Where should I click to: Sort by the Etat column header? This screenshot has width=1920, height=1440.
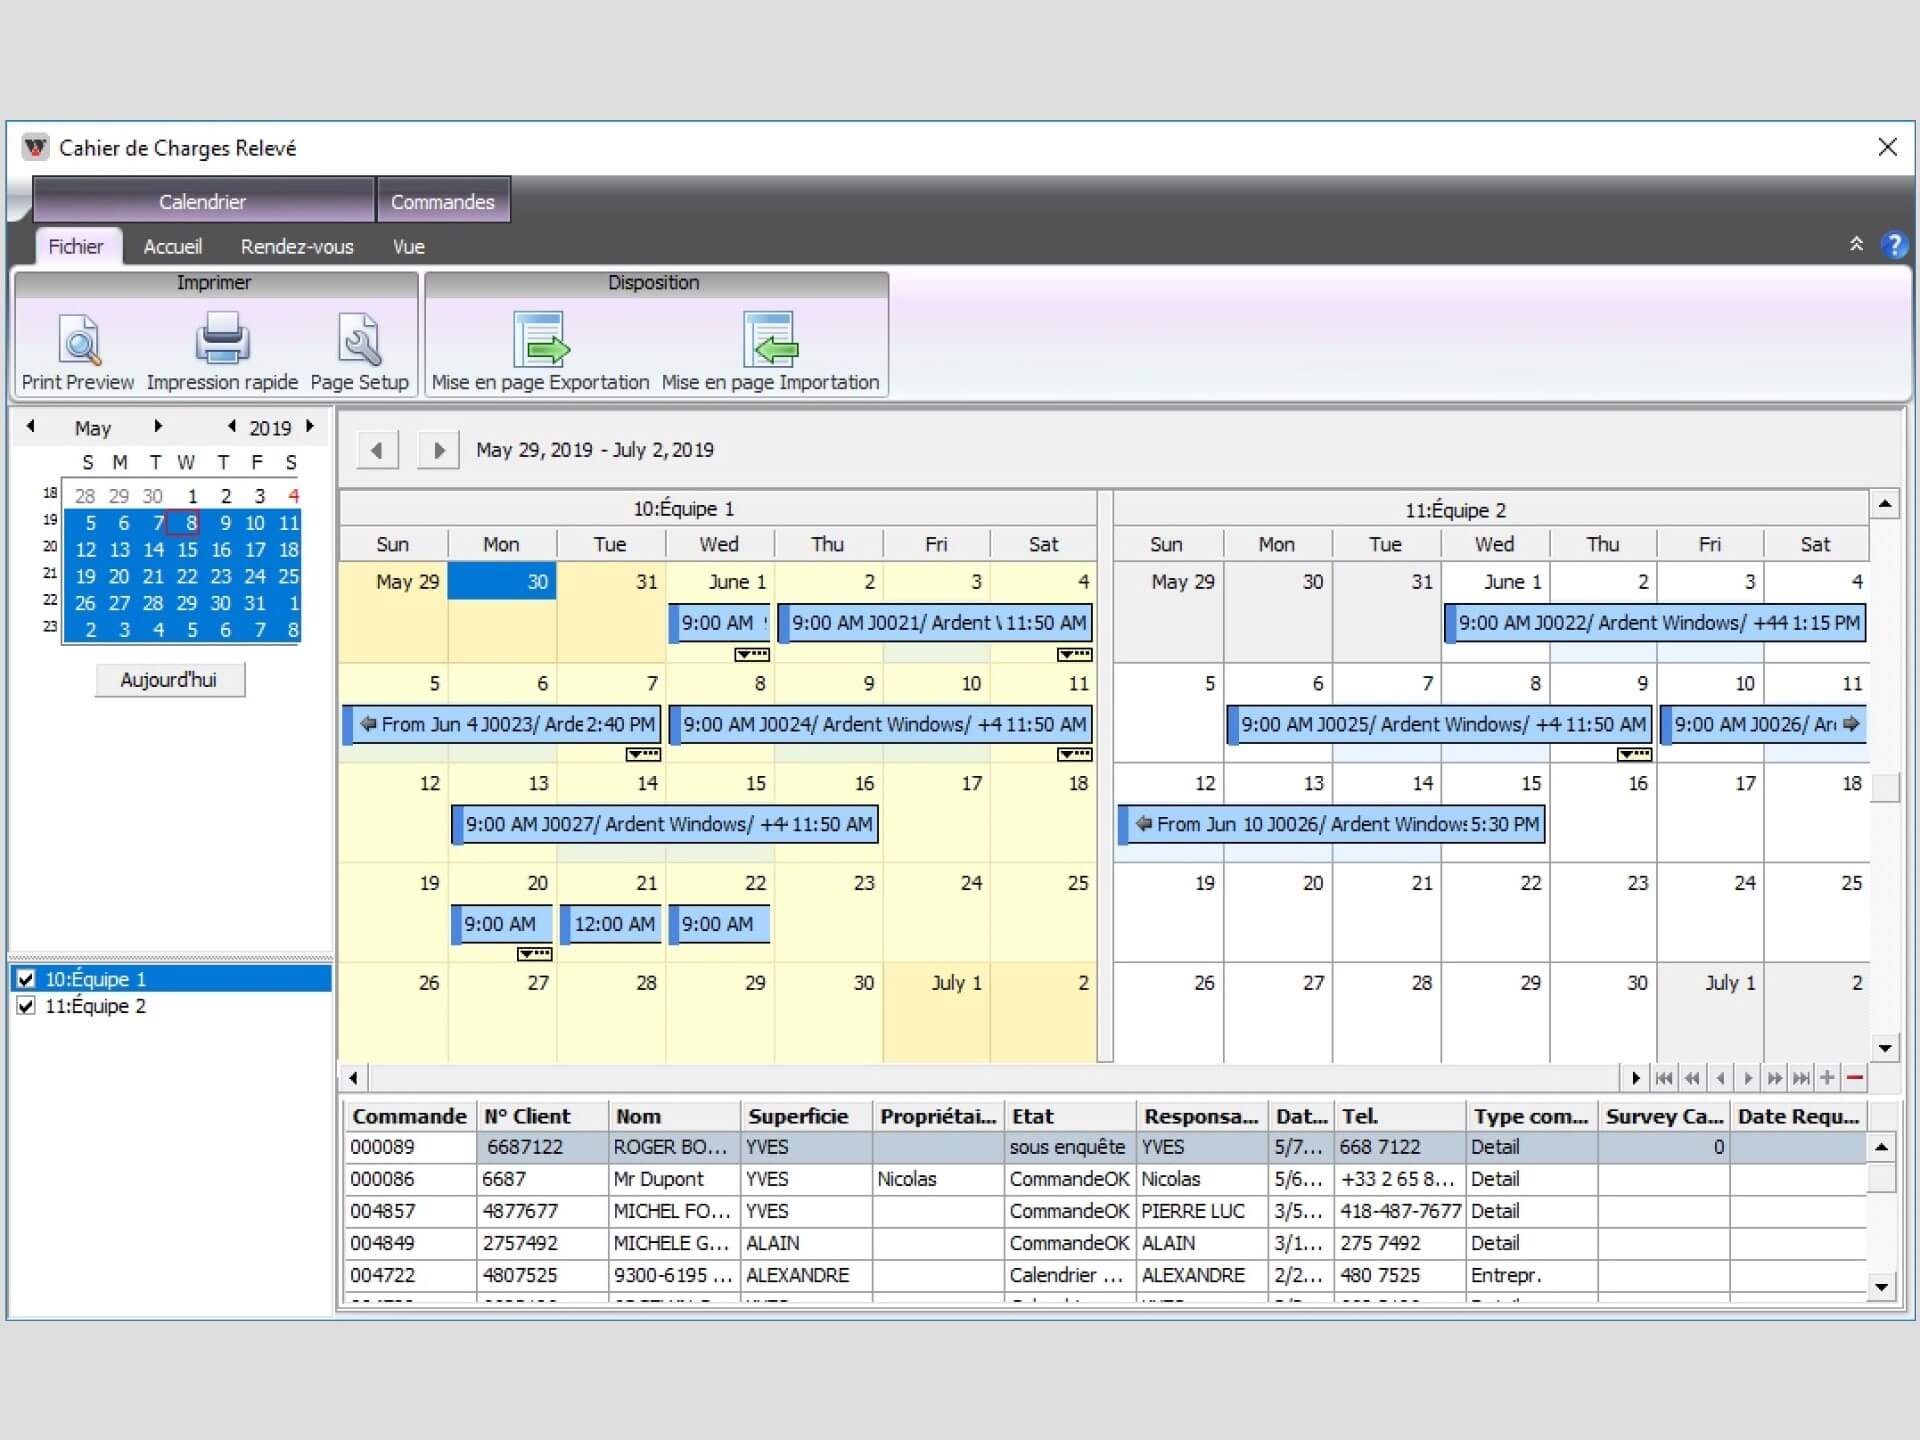pyautogui.click(x=1070, y=1116)
